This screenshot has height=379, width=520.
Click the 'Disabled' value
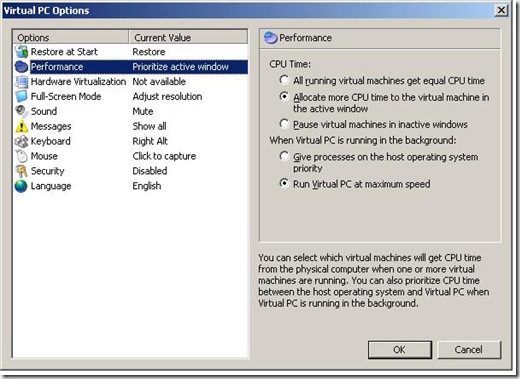(x=150, y=171)
